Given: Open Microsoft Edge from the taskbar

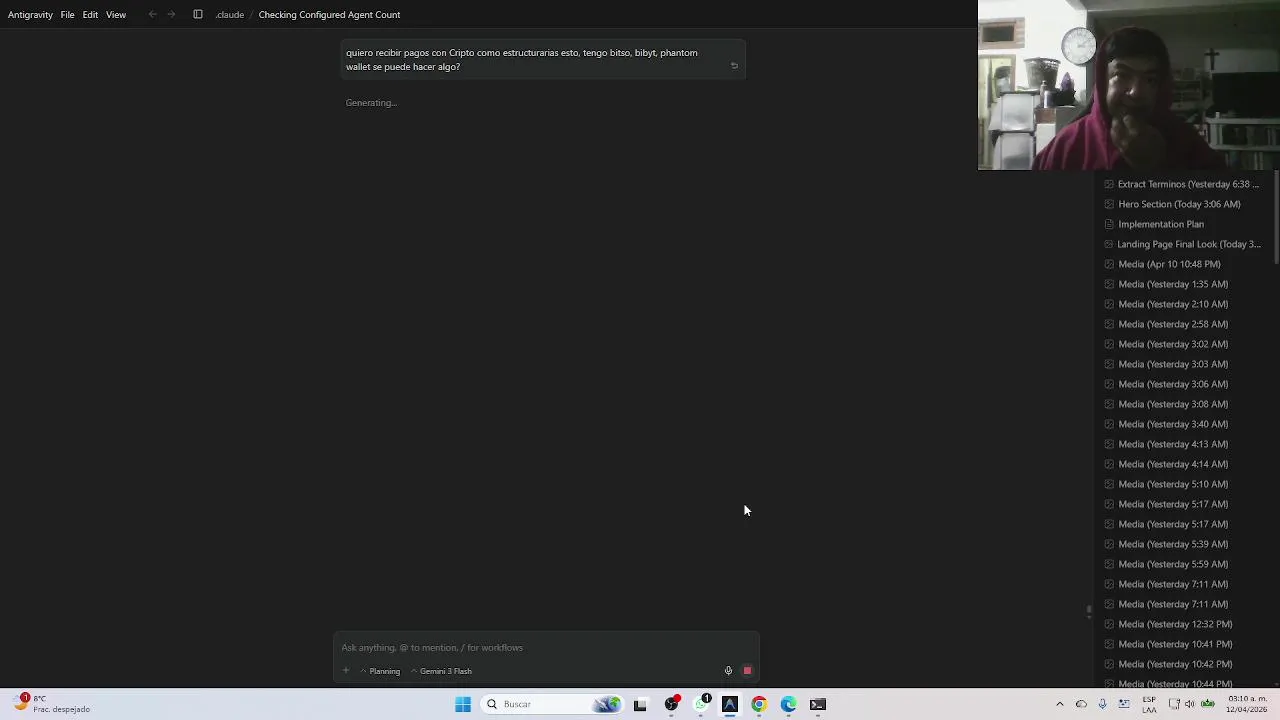Looking at the screenshot, I should coord(789,704).
